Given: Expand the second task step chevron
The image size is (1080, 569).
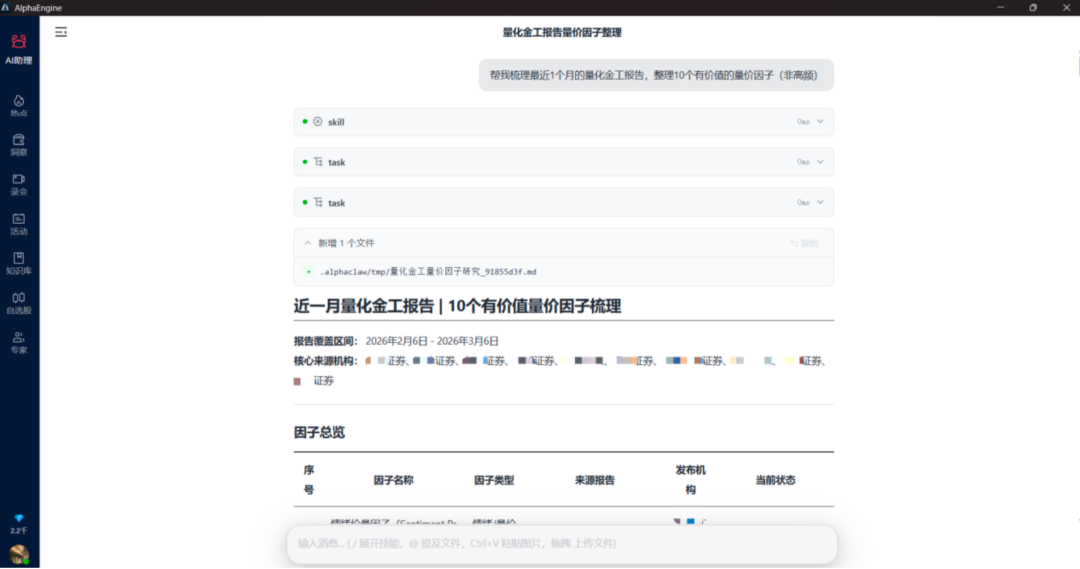Looking at the screenshot, I should [x=820, y=203].
